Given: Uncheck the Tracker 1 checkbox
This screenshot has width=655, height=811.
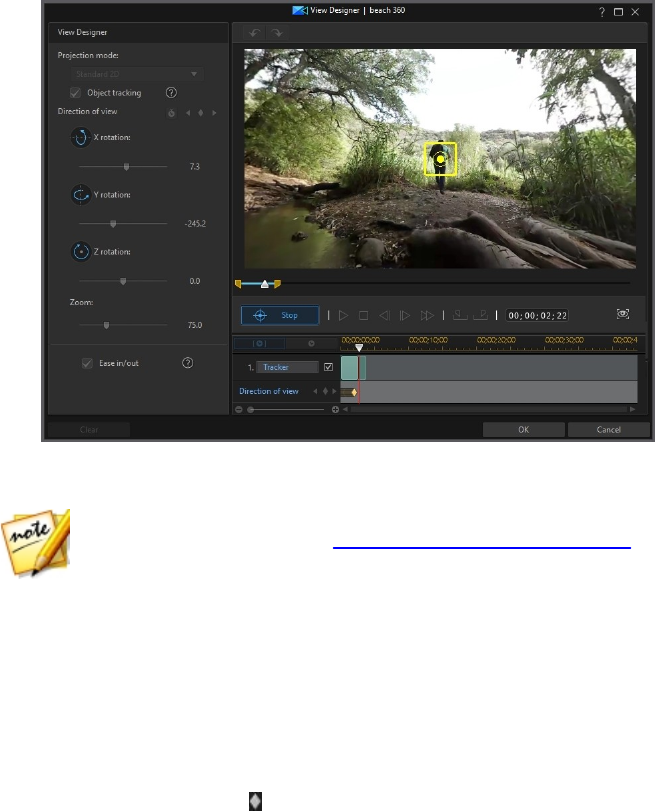Looking at the screenshot, I should click(x=329, y=367).
